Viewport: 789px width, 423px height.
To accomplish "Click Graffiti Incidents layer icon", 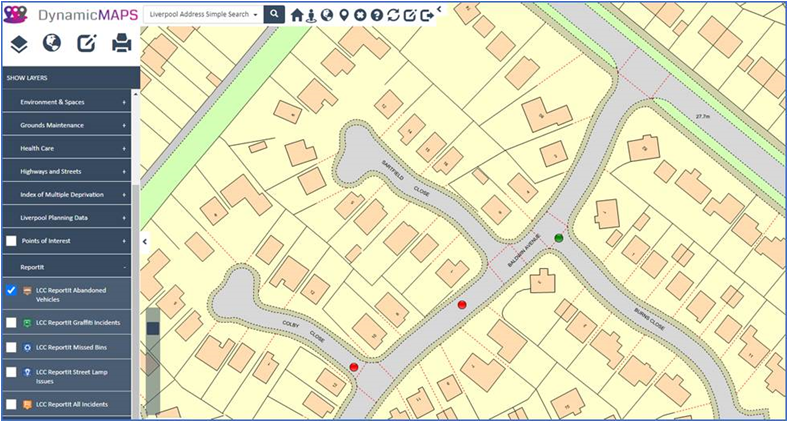I will (28, 323).
